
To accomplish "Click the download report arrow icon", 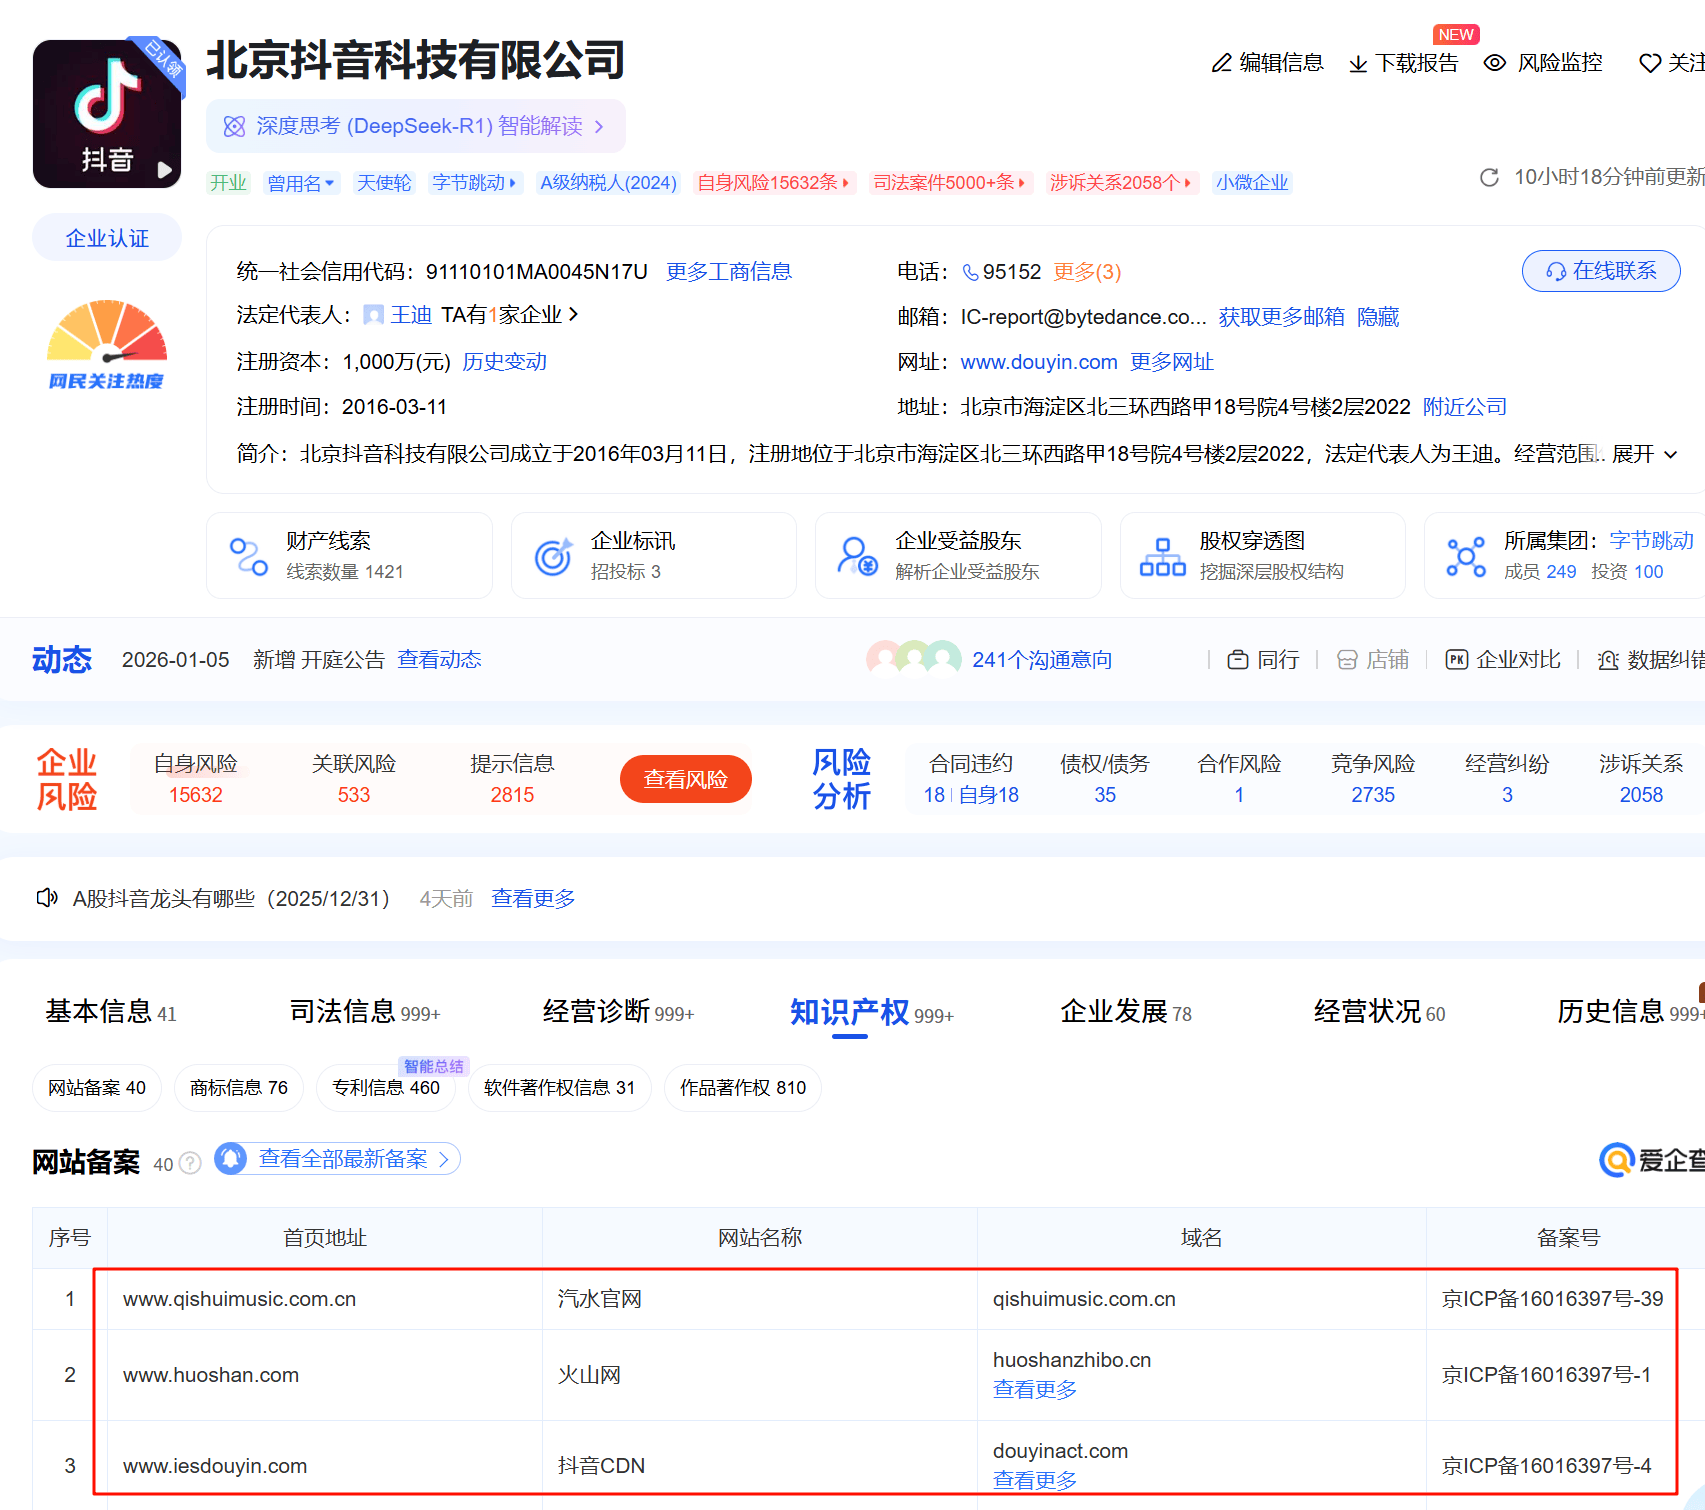I will tap(1358, 64).
